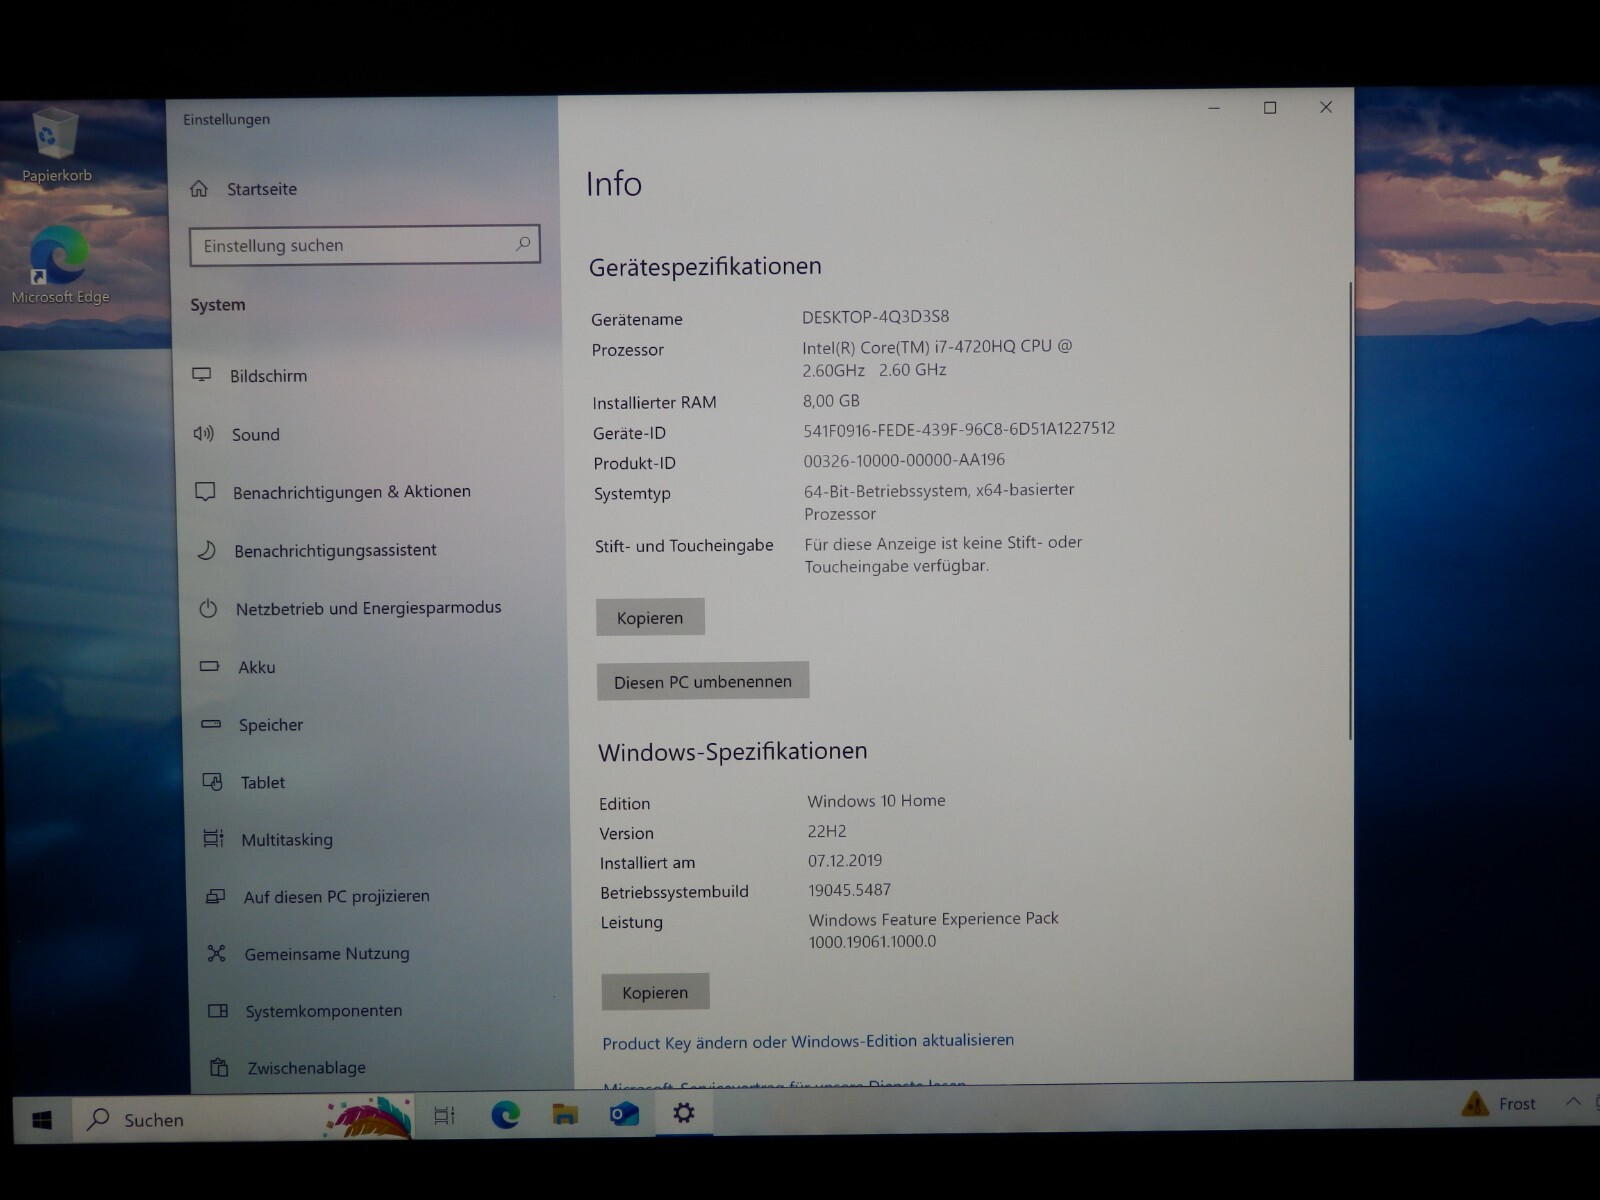Open File Explorer from the taskbar
This screenshot has width=1600, height=1200.
(565, 1114)
